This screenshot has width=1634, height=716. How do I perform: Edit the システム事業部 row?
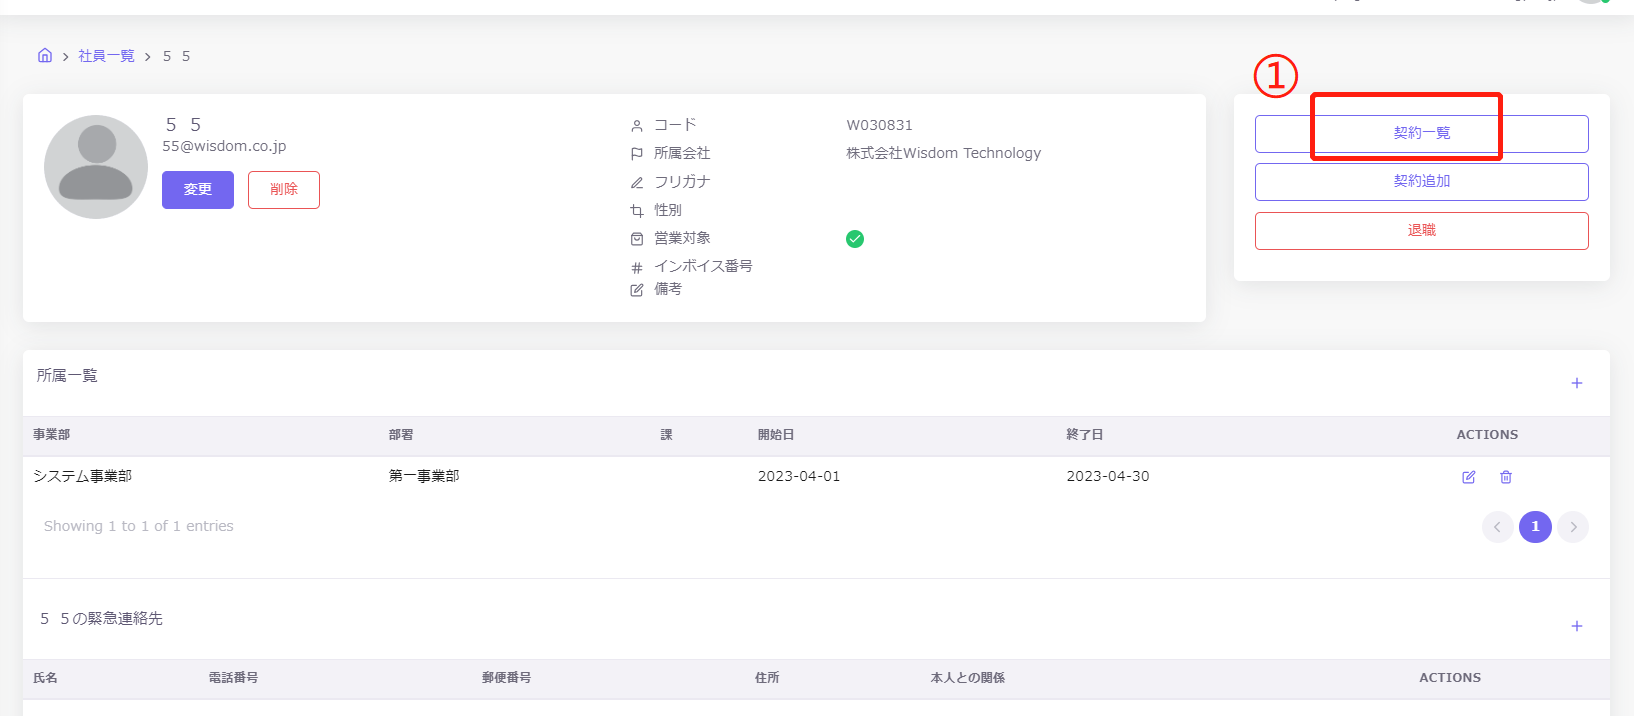coord(1468,477)
